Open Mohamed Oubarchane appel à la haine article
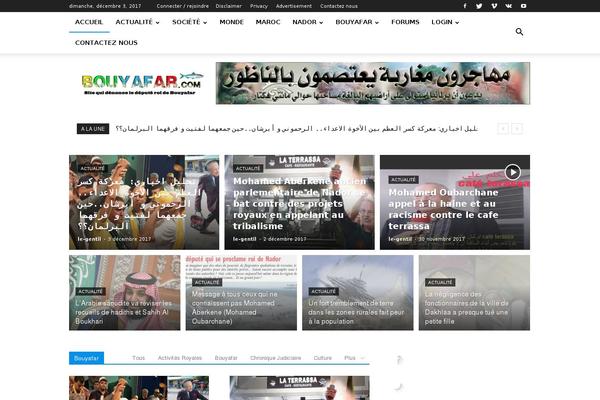 443,209
